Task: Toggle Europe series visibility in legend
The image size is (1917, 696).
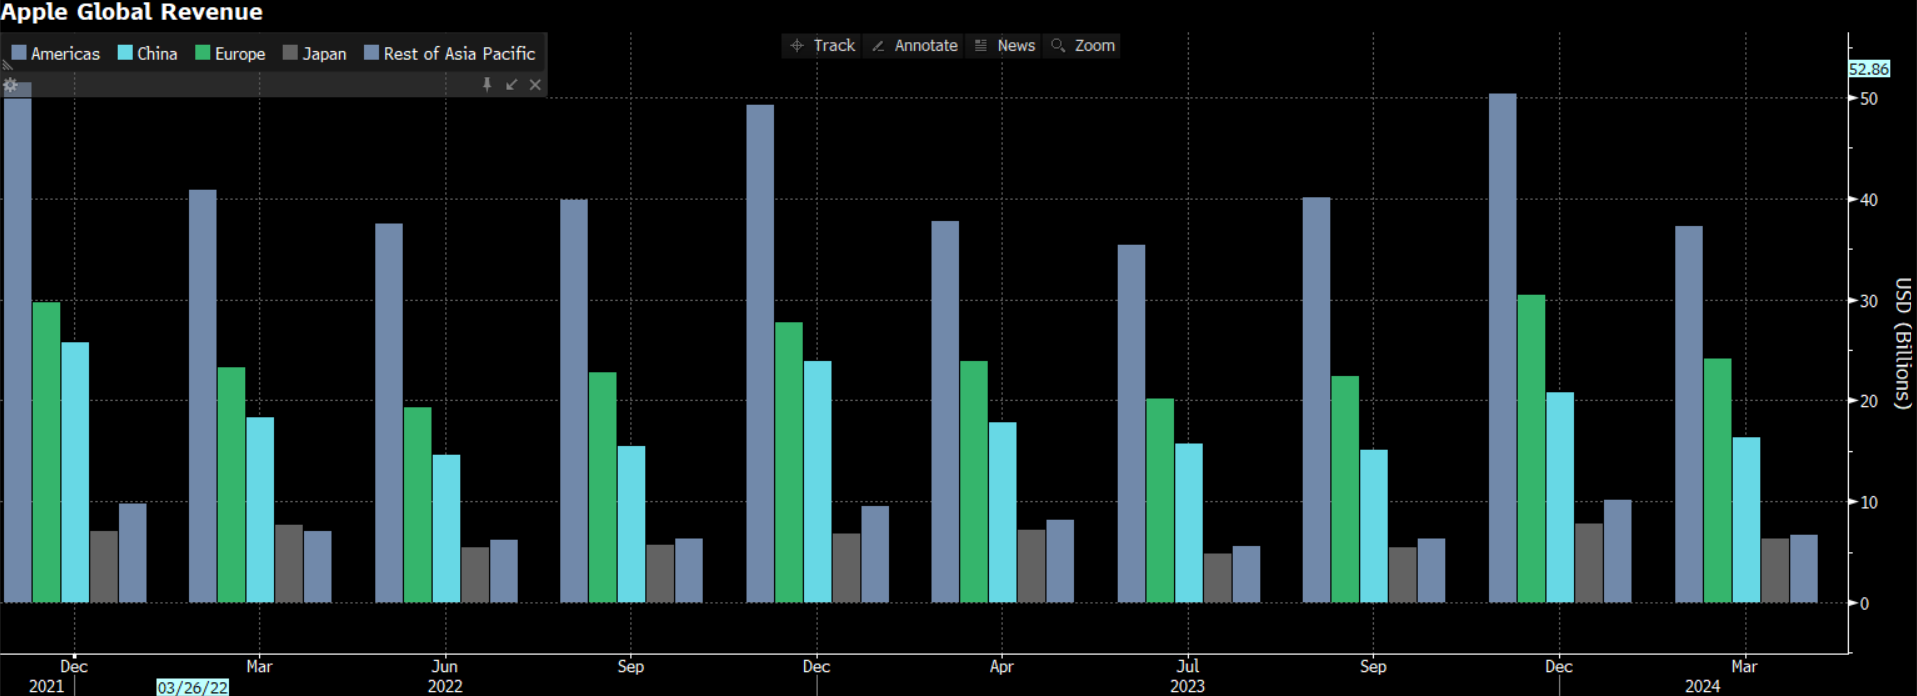Action: (x=240, y=54)
